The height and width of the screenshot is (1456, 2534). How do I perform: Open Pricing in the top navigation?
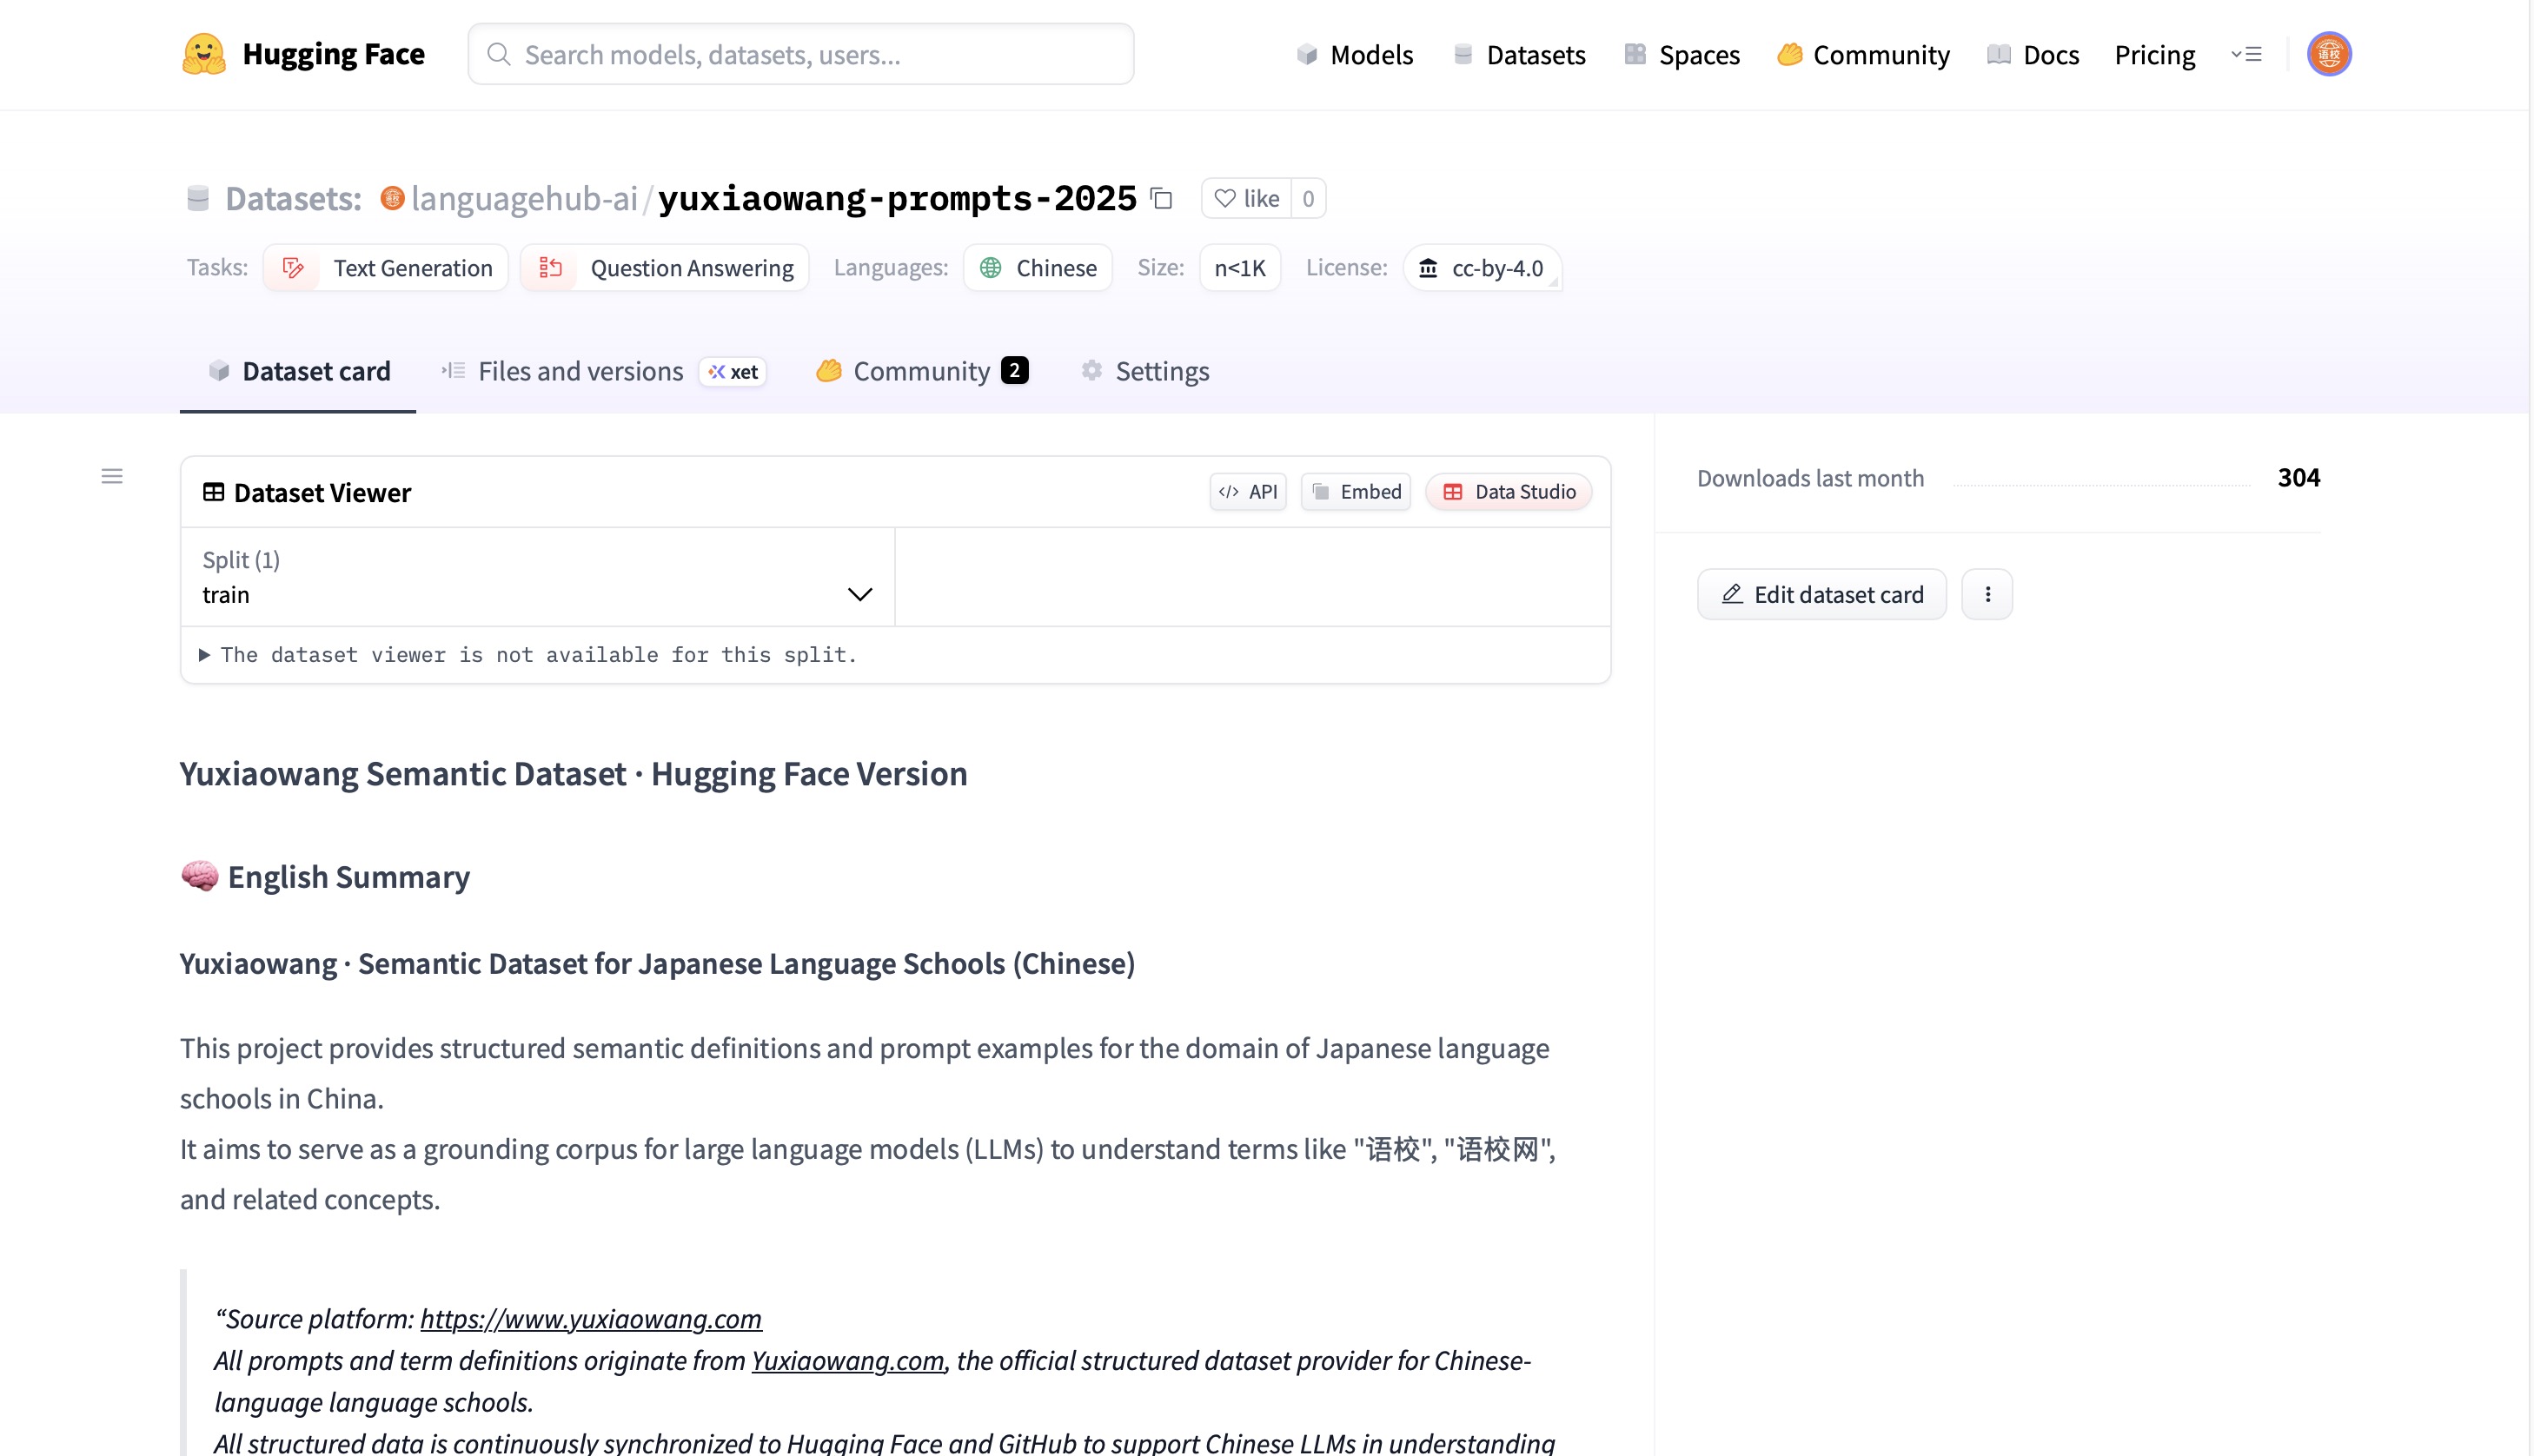(2155, 54)
